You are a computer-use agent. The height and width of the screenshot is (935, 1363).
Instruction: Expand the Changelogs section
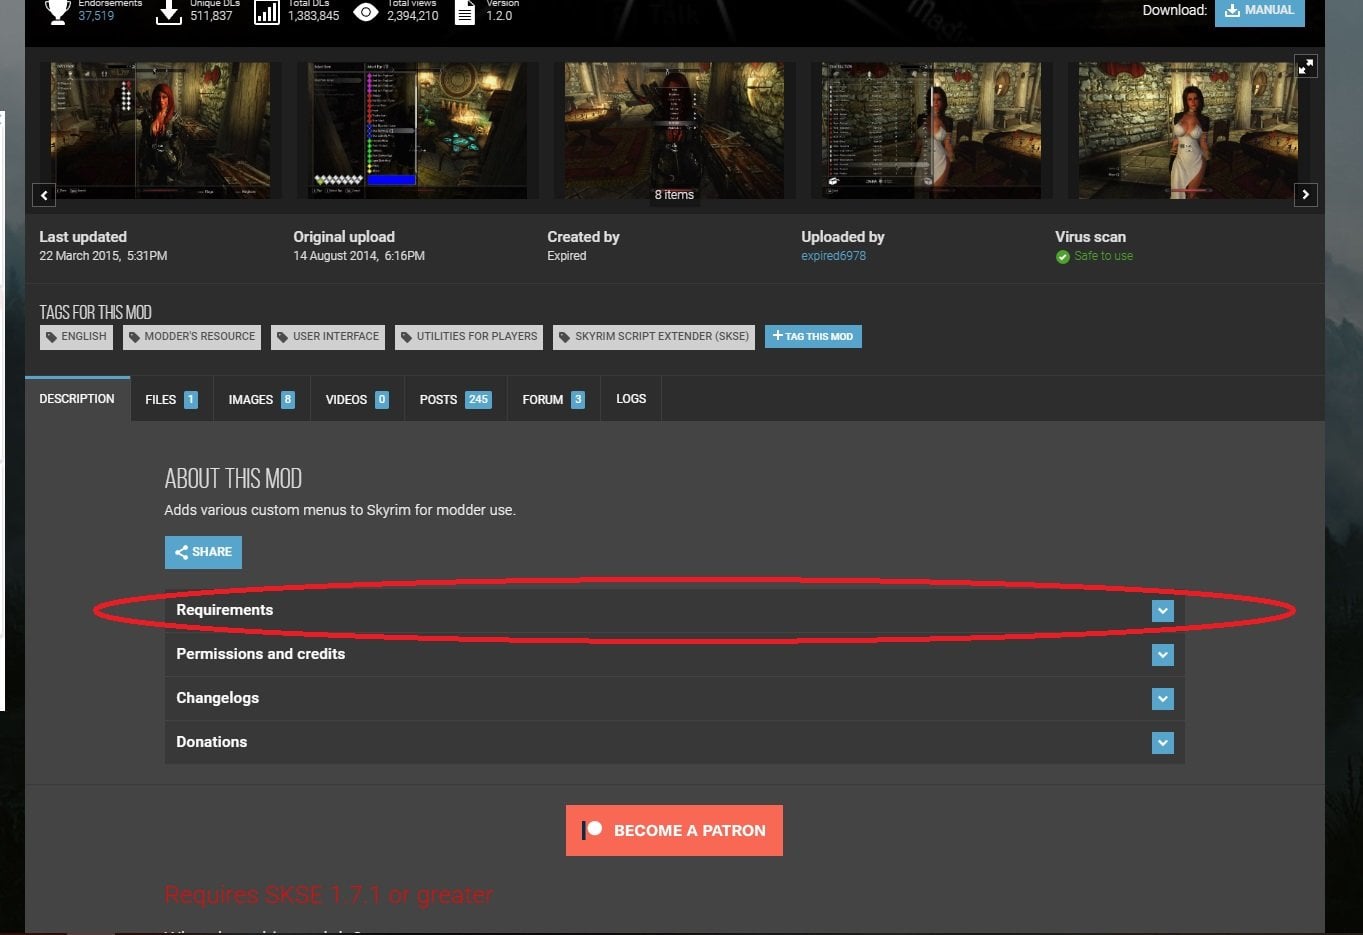pyautogui.click(x=674, y=698)
